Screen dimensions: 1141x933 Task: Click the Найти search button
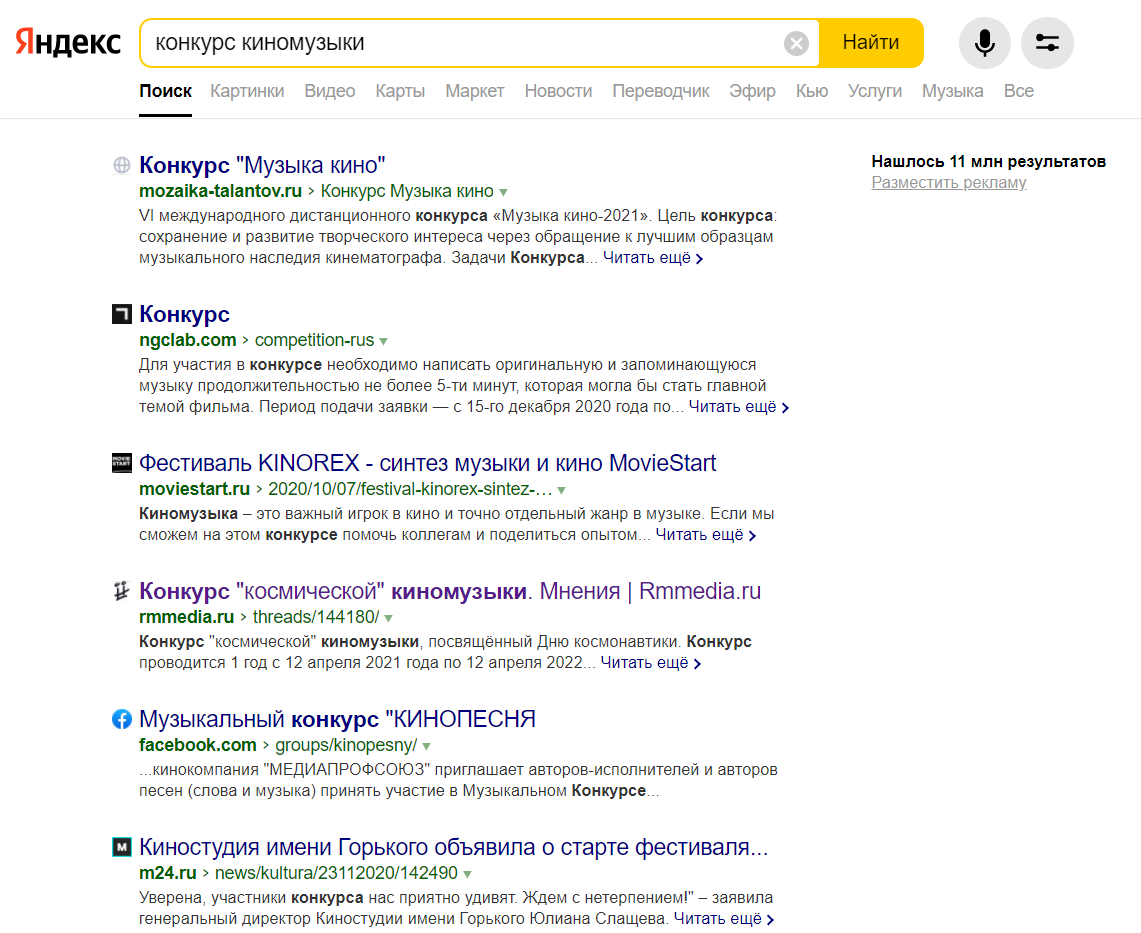(x=871, y=43)
